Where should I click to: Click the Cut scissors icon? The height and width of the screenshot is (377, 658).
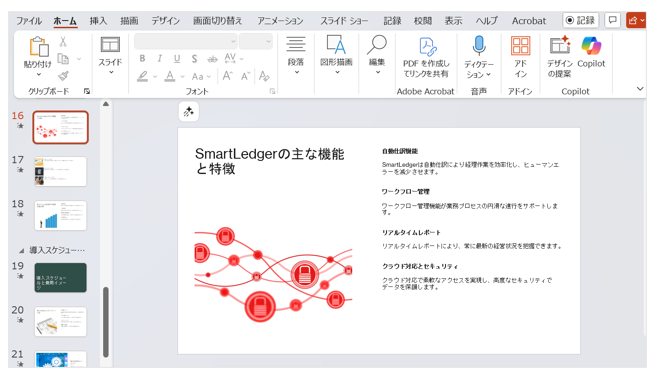pyautogui.click(x=63, y=42)
